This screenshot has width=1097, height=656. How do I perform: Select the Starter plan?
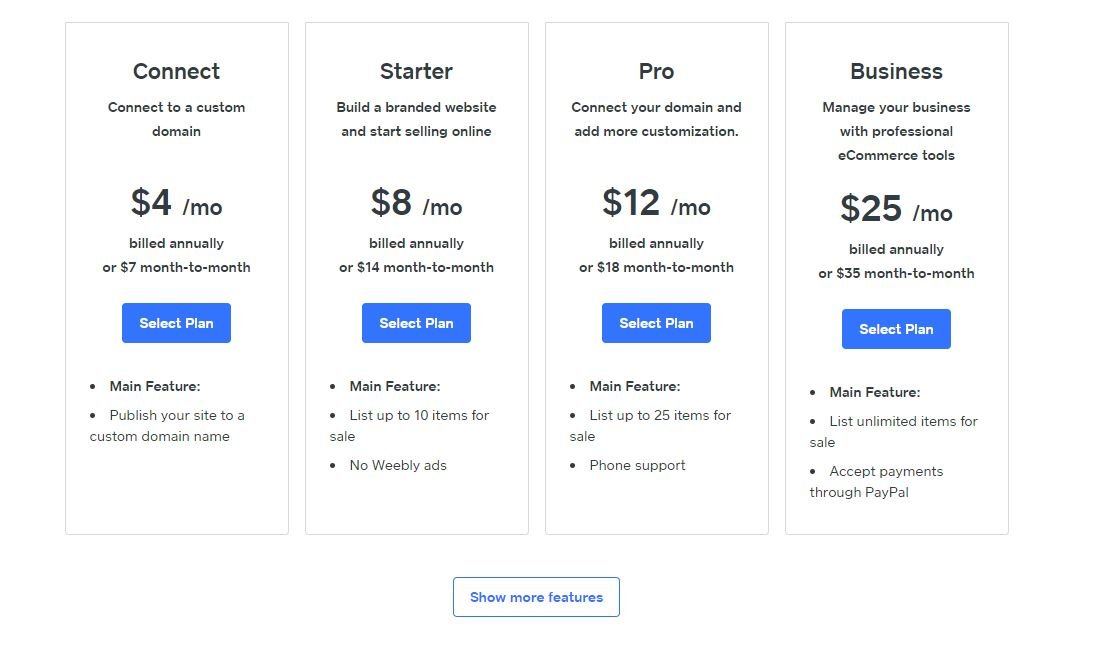point(416,323)
